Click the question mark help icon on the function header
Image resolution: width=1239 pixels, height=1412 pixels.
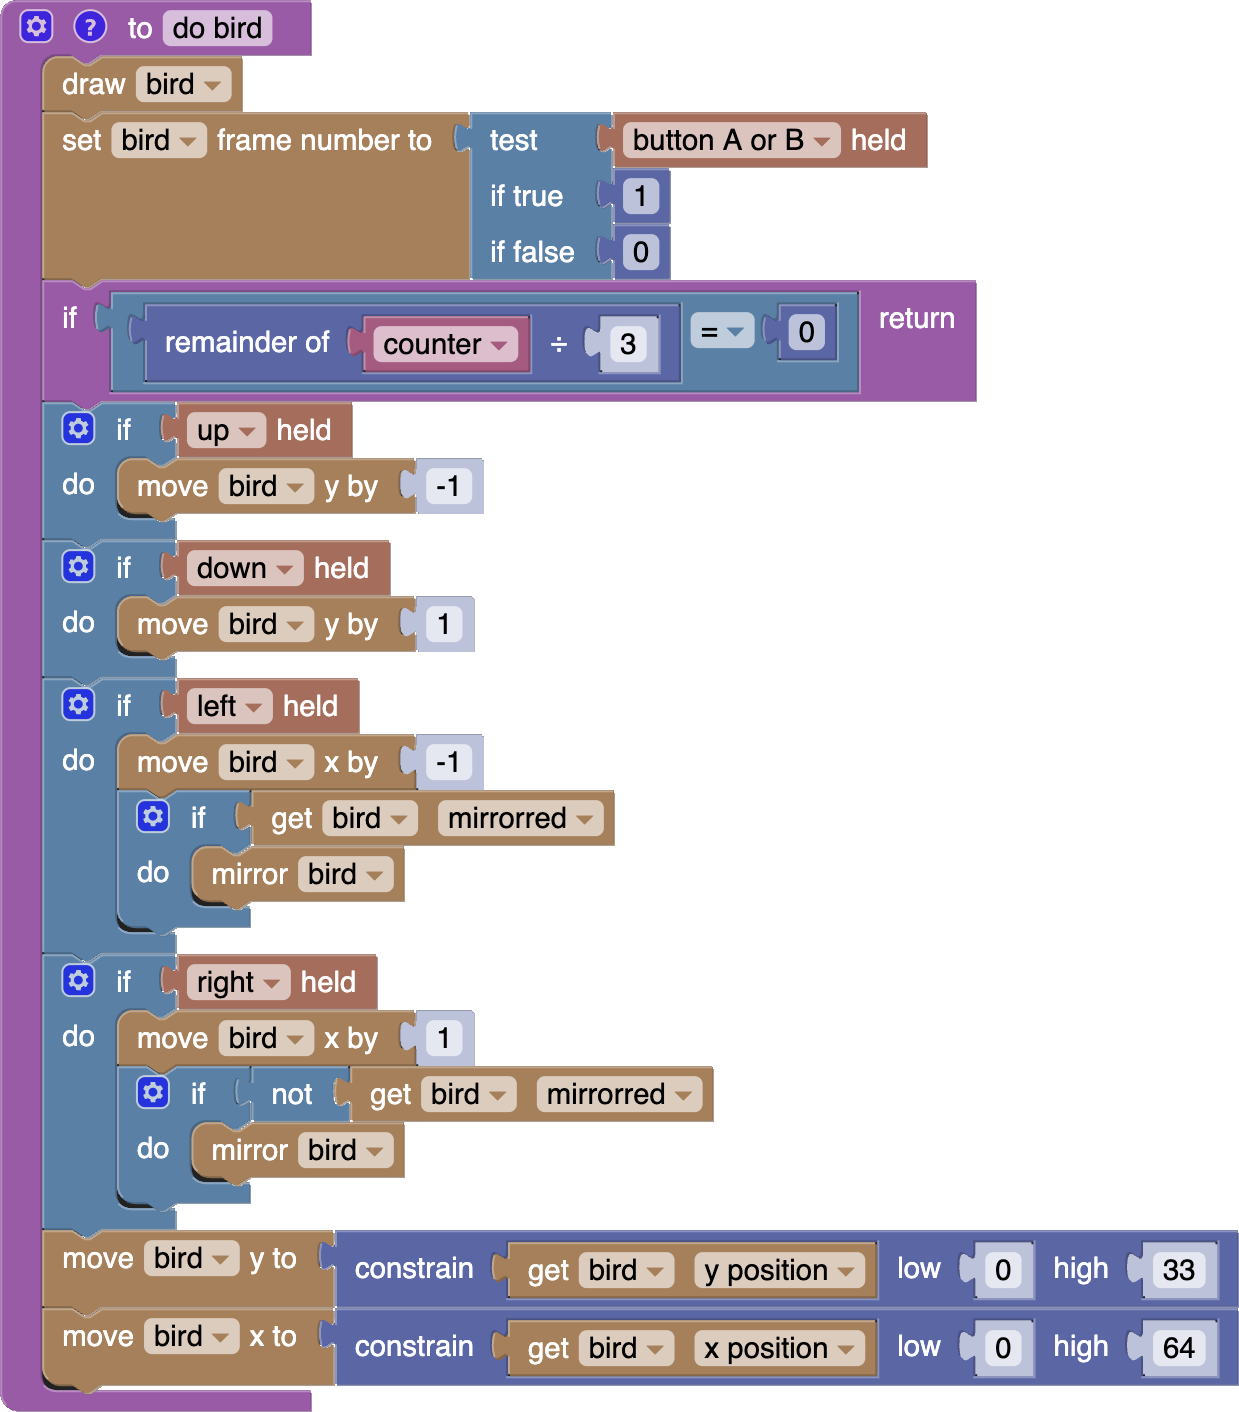point(90,27)
